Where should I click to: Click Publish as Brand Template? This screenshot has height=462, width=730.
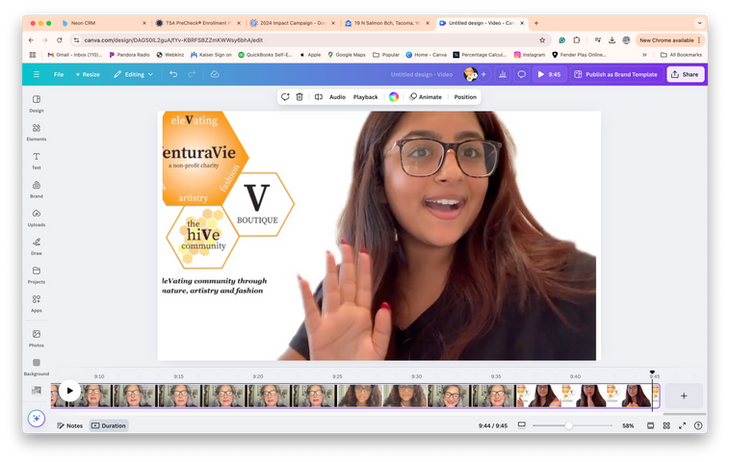[x=616, y=74]
